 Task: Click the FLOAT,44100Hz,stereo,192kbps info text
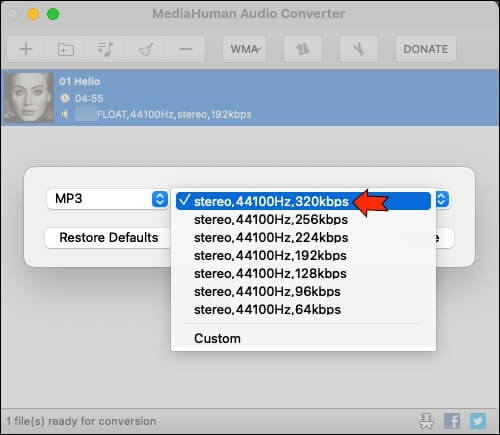click(x=174, y=115)
